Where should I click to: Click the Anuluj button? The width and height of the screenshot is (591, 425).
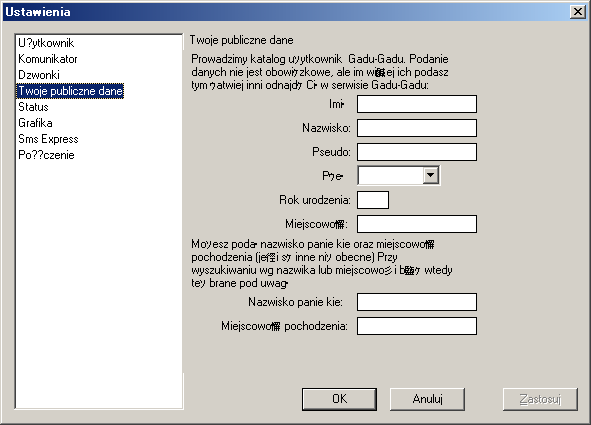tap(427, 399)
